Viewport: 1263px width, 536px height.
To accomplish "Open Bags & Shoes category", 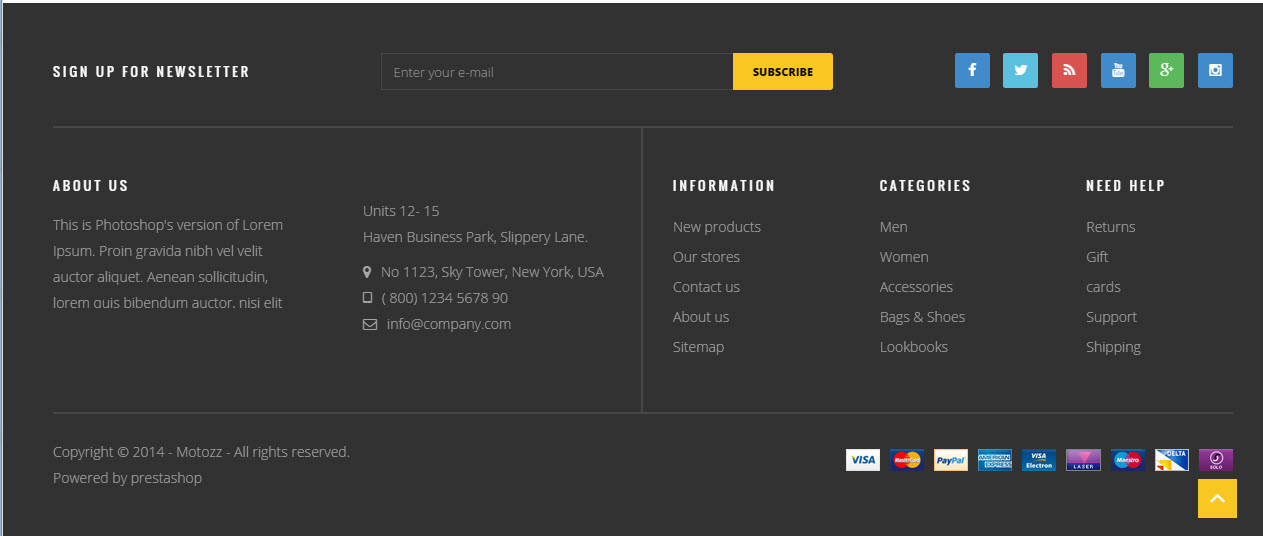I will tap(922, 317).
